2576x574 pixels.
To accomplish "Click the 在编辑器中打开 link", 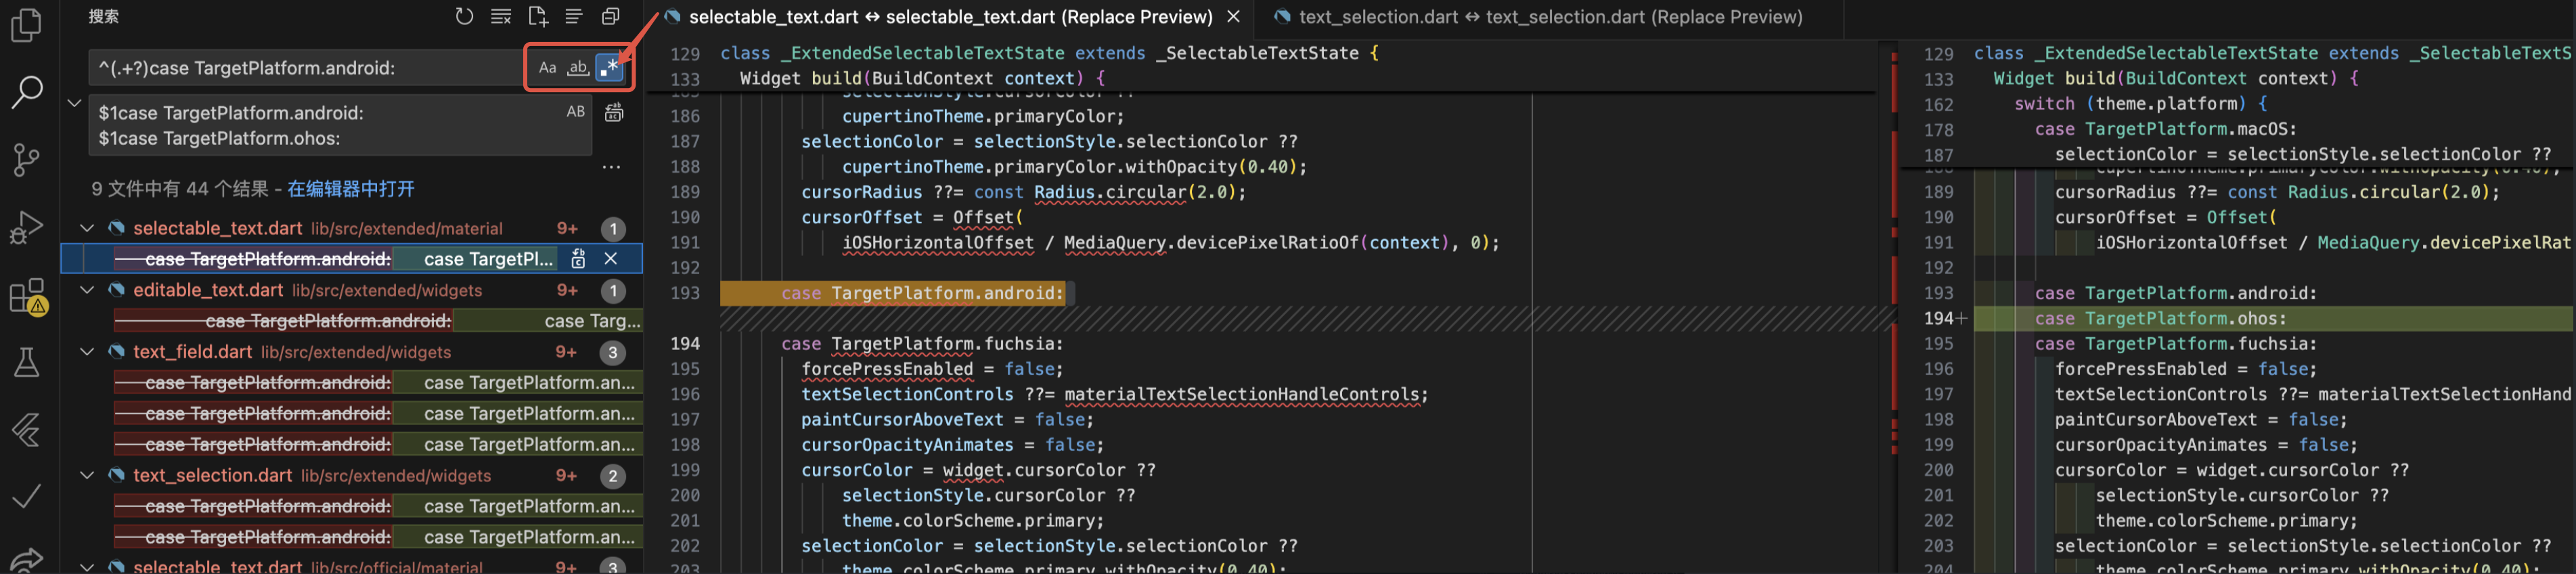I will 350,189.
